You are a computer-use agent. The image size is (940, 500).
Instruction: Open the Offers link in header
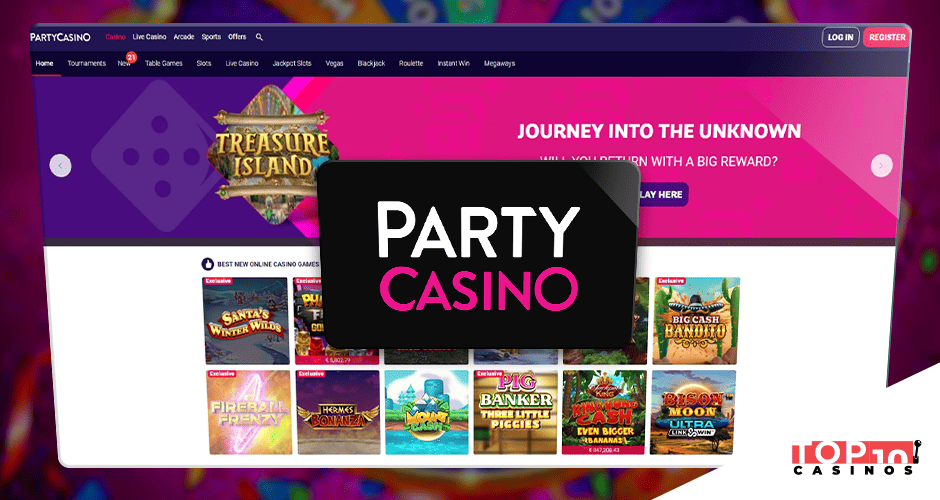click(x=237, y=37)
